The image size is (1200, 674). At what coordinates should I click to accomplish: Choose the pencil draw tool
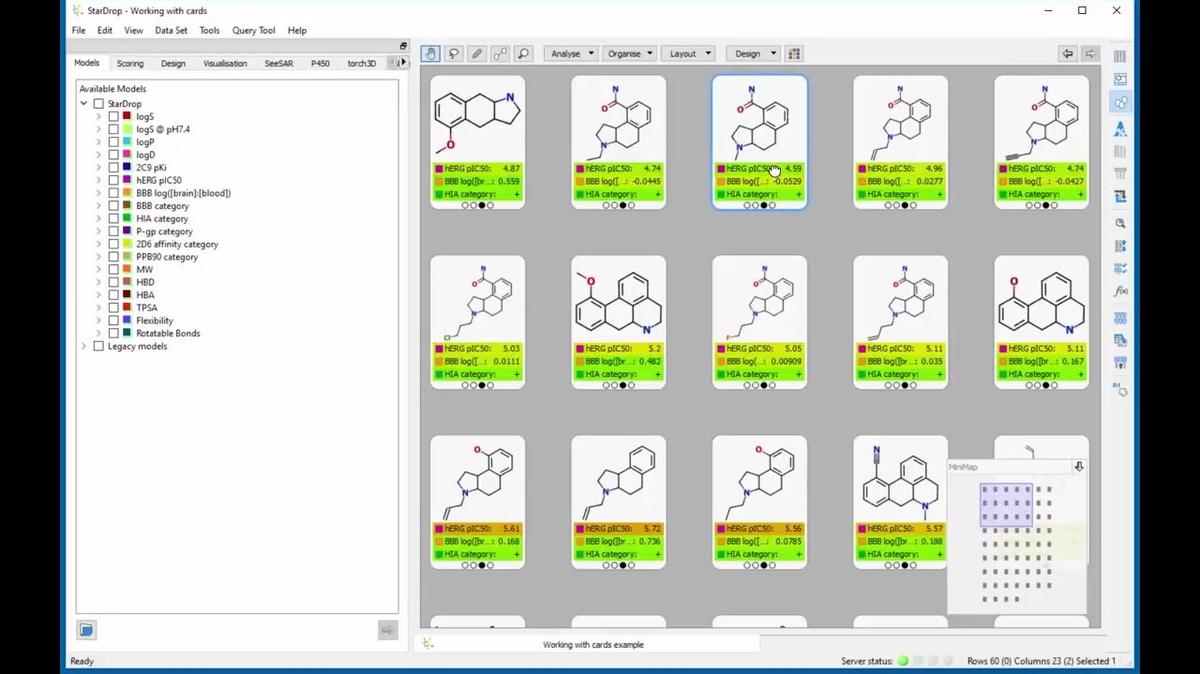pyautogui.click(x=477, y=54)
